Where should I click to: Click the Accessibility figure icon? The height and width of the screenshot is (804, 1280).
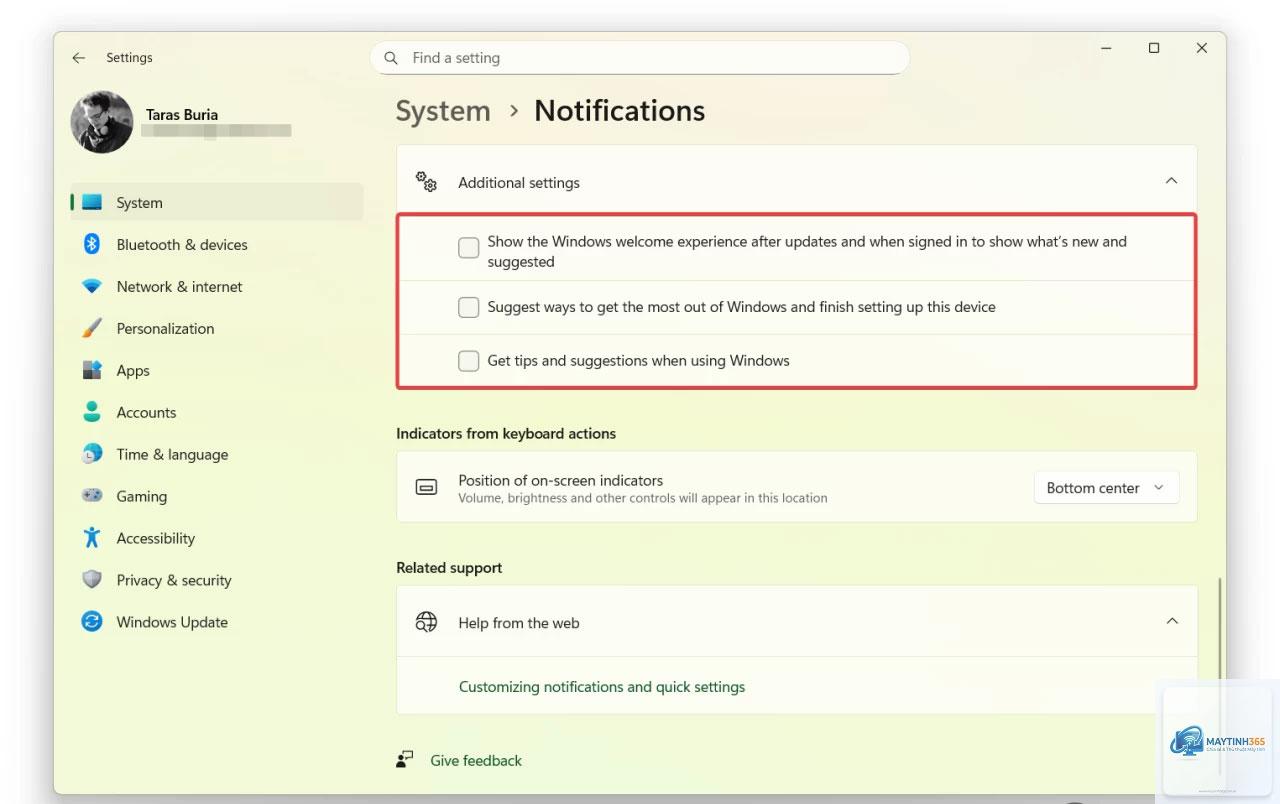92,538
